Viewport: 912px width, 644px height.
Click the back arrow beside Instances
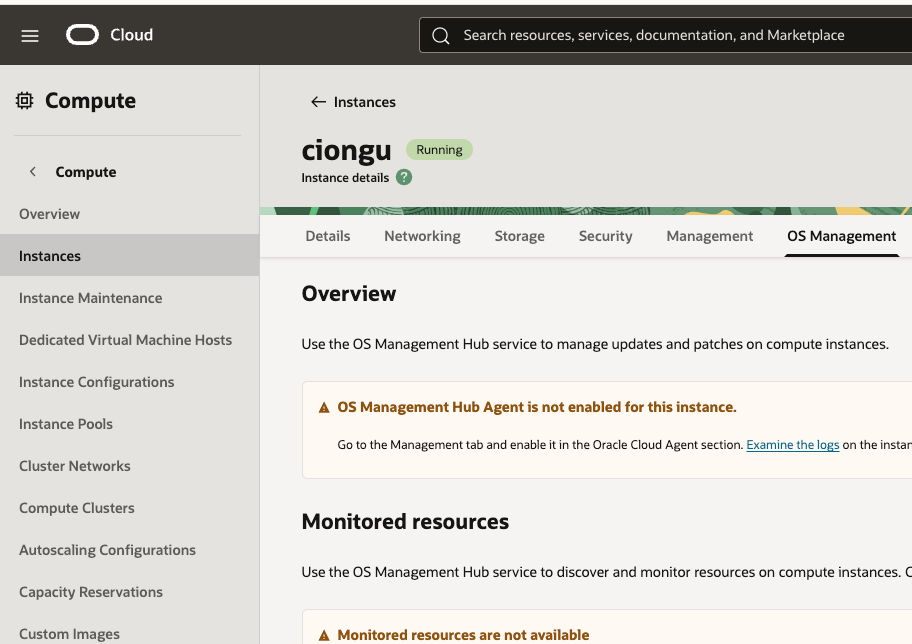coord(318,102)
